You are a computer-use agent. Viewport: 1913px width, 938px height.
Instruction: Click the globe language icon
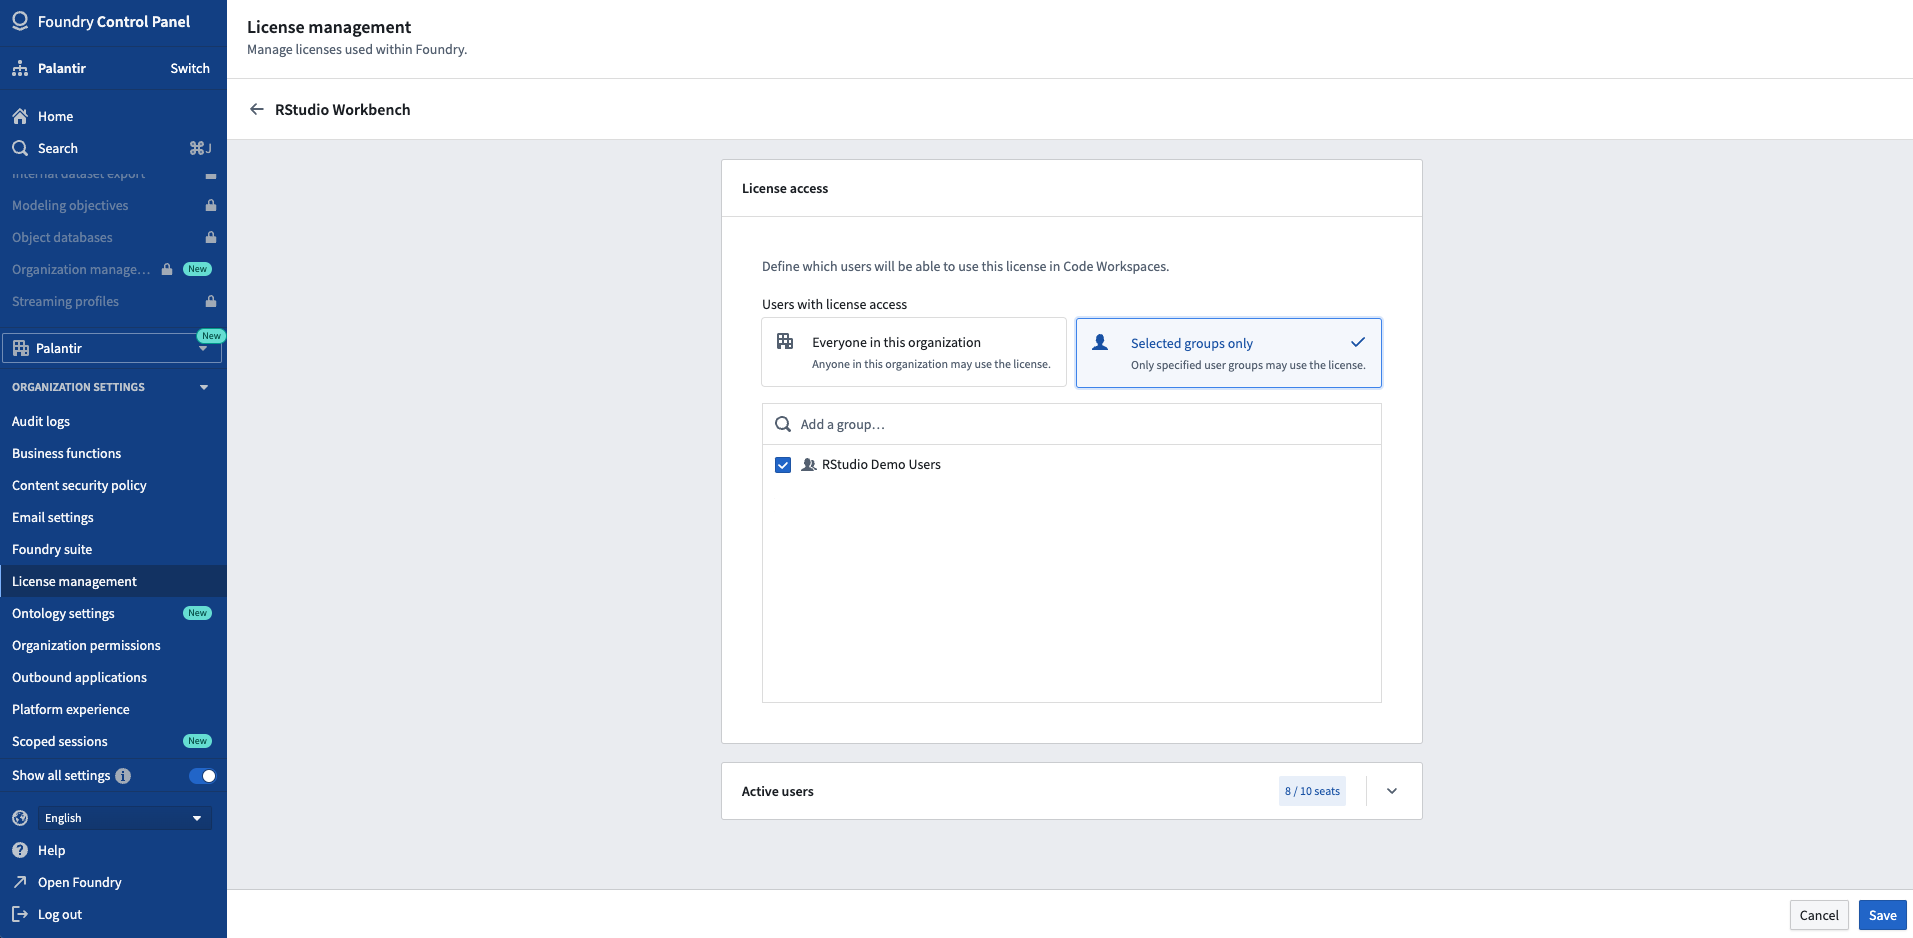[20, 818]
